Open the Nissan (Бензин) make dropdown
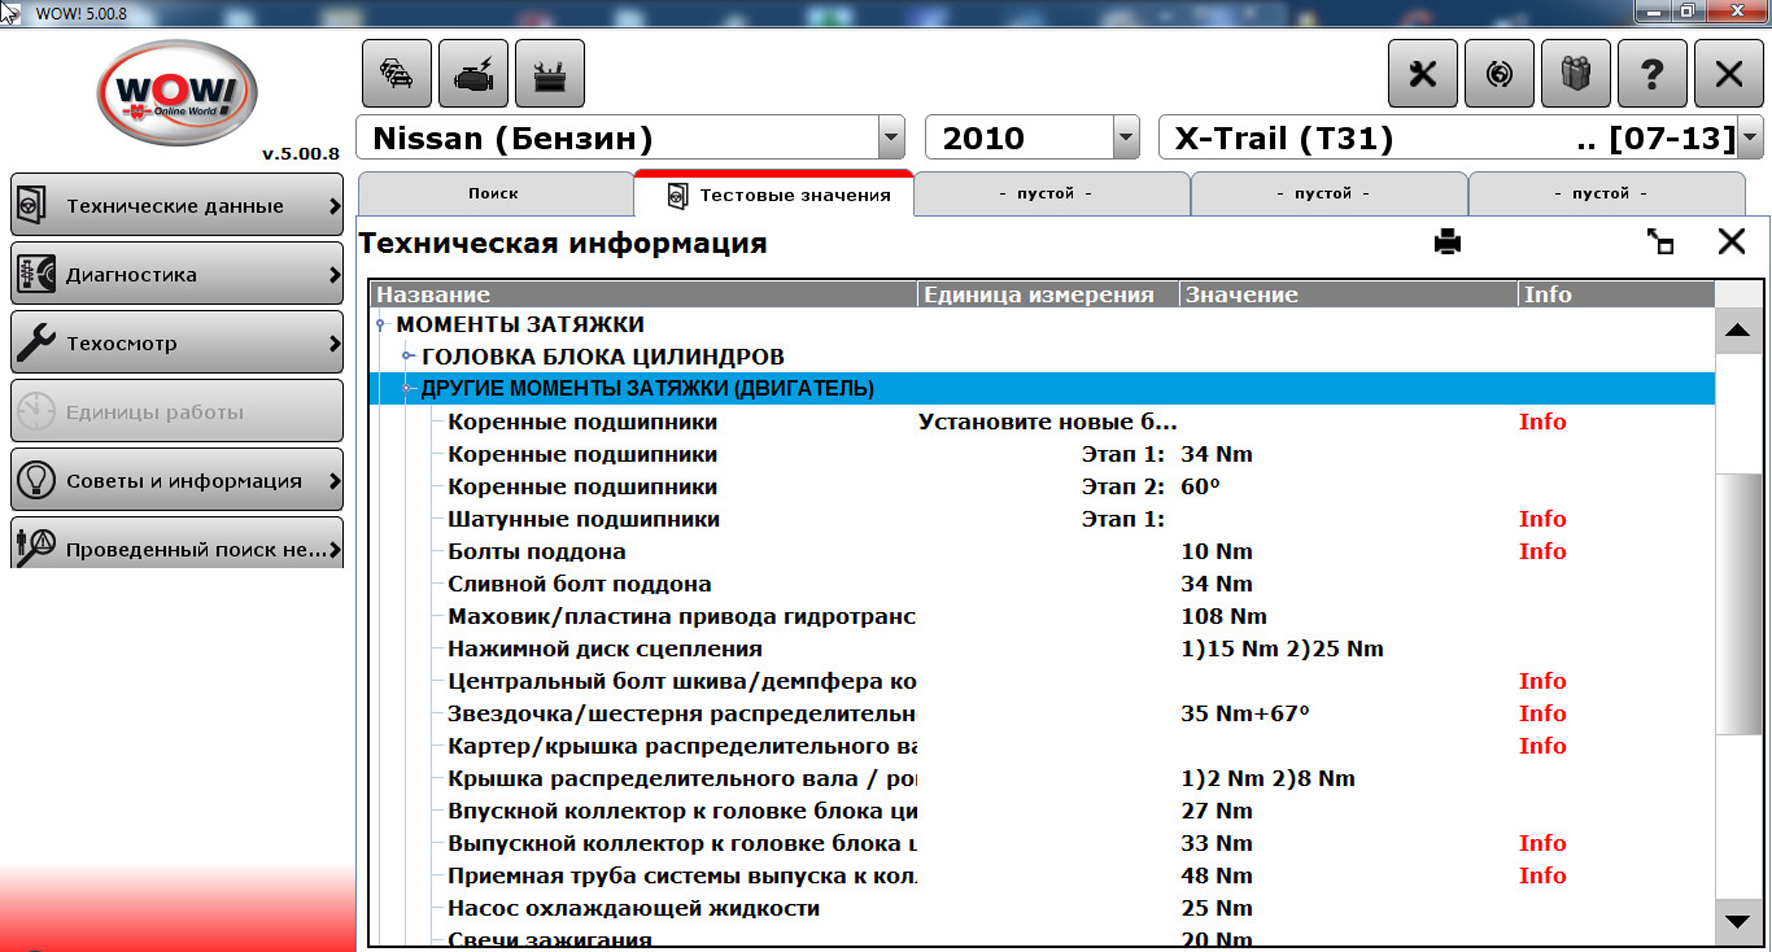Image resolution: width=1772 pixels, height=952 pixels. pyautogui.click(x=890, y=138)
